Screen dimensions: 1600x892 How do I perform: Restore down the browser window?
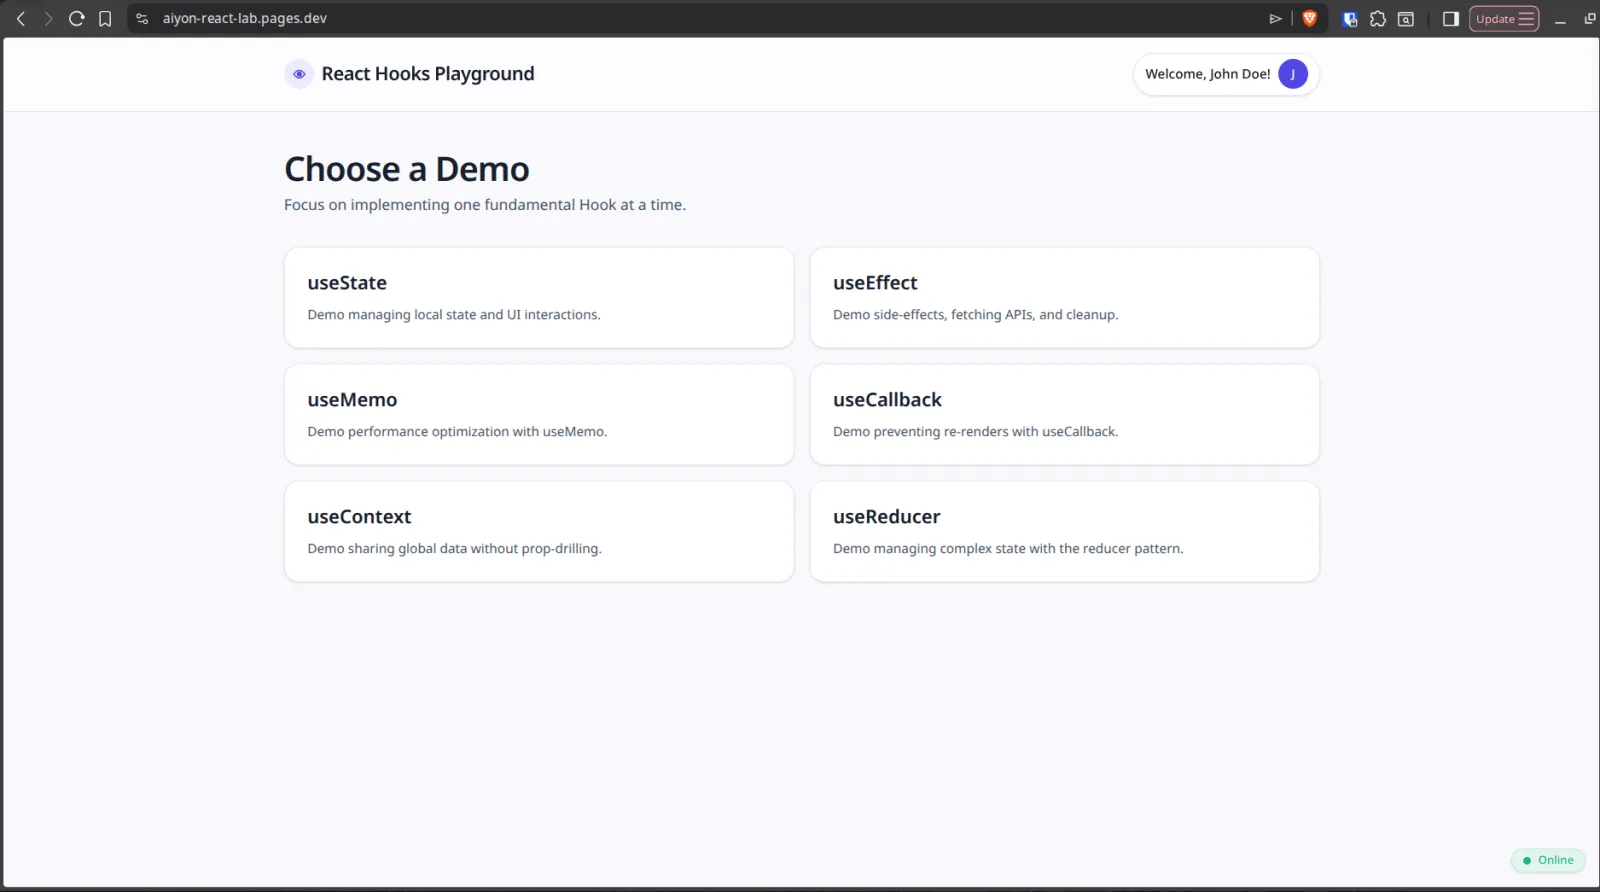coord(1590,19)
